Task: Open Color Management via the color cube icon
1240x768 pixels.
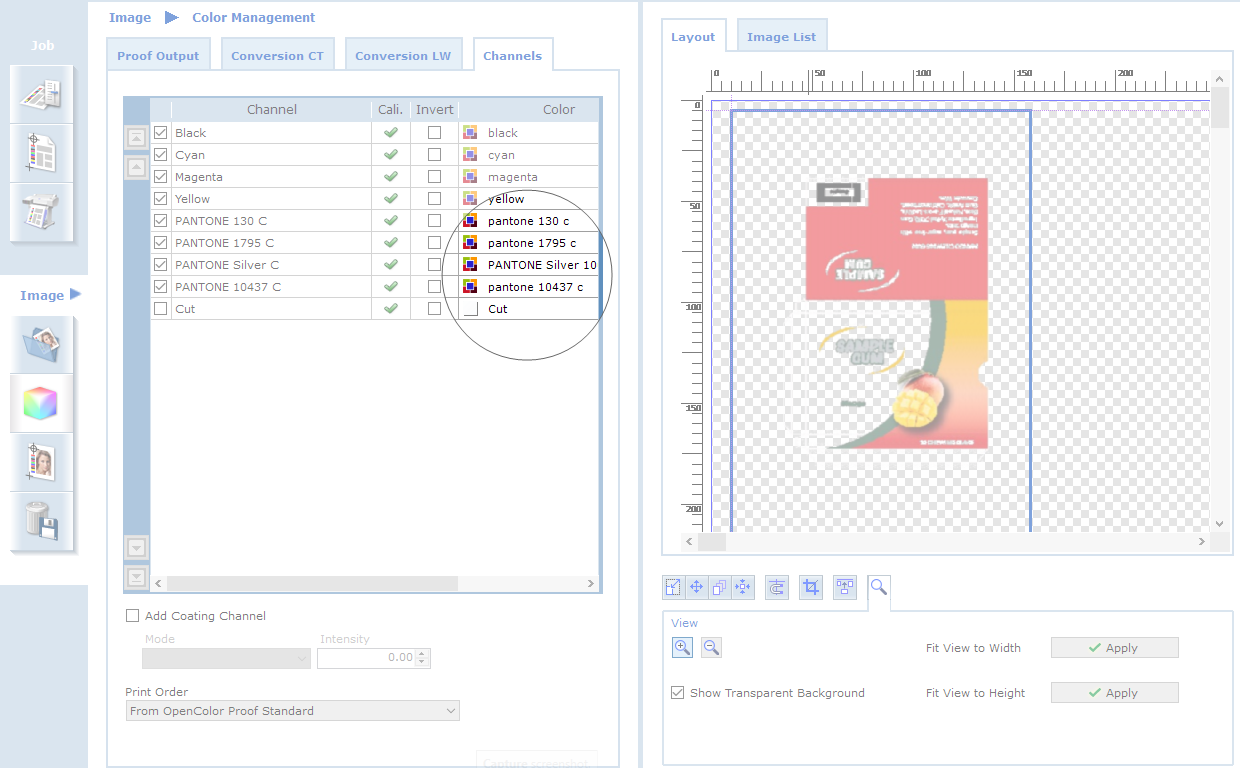Action: coord(41,404)
